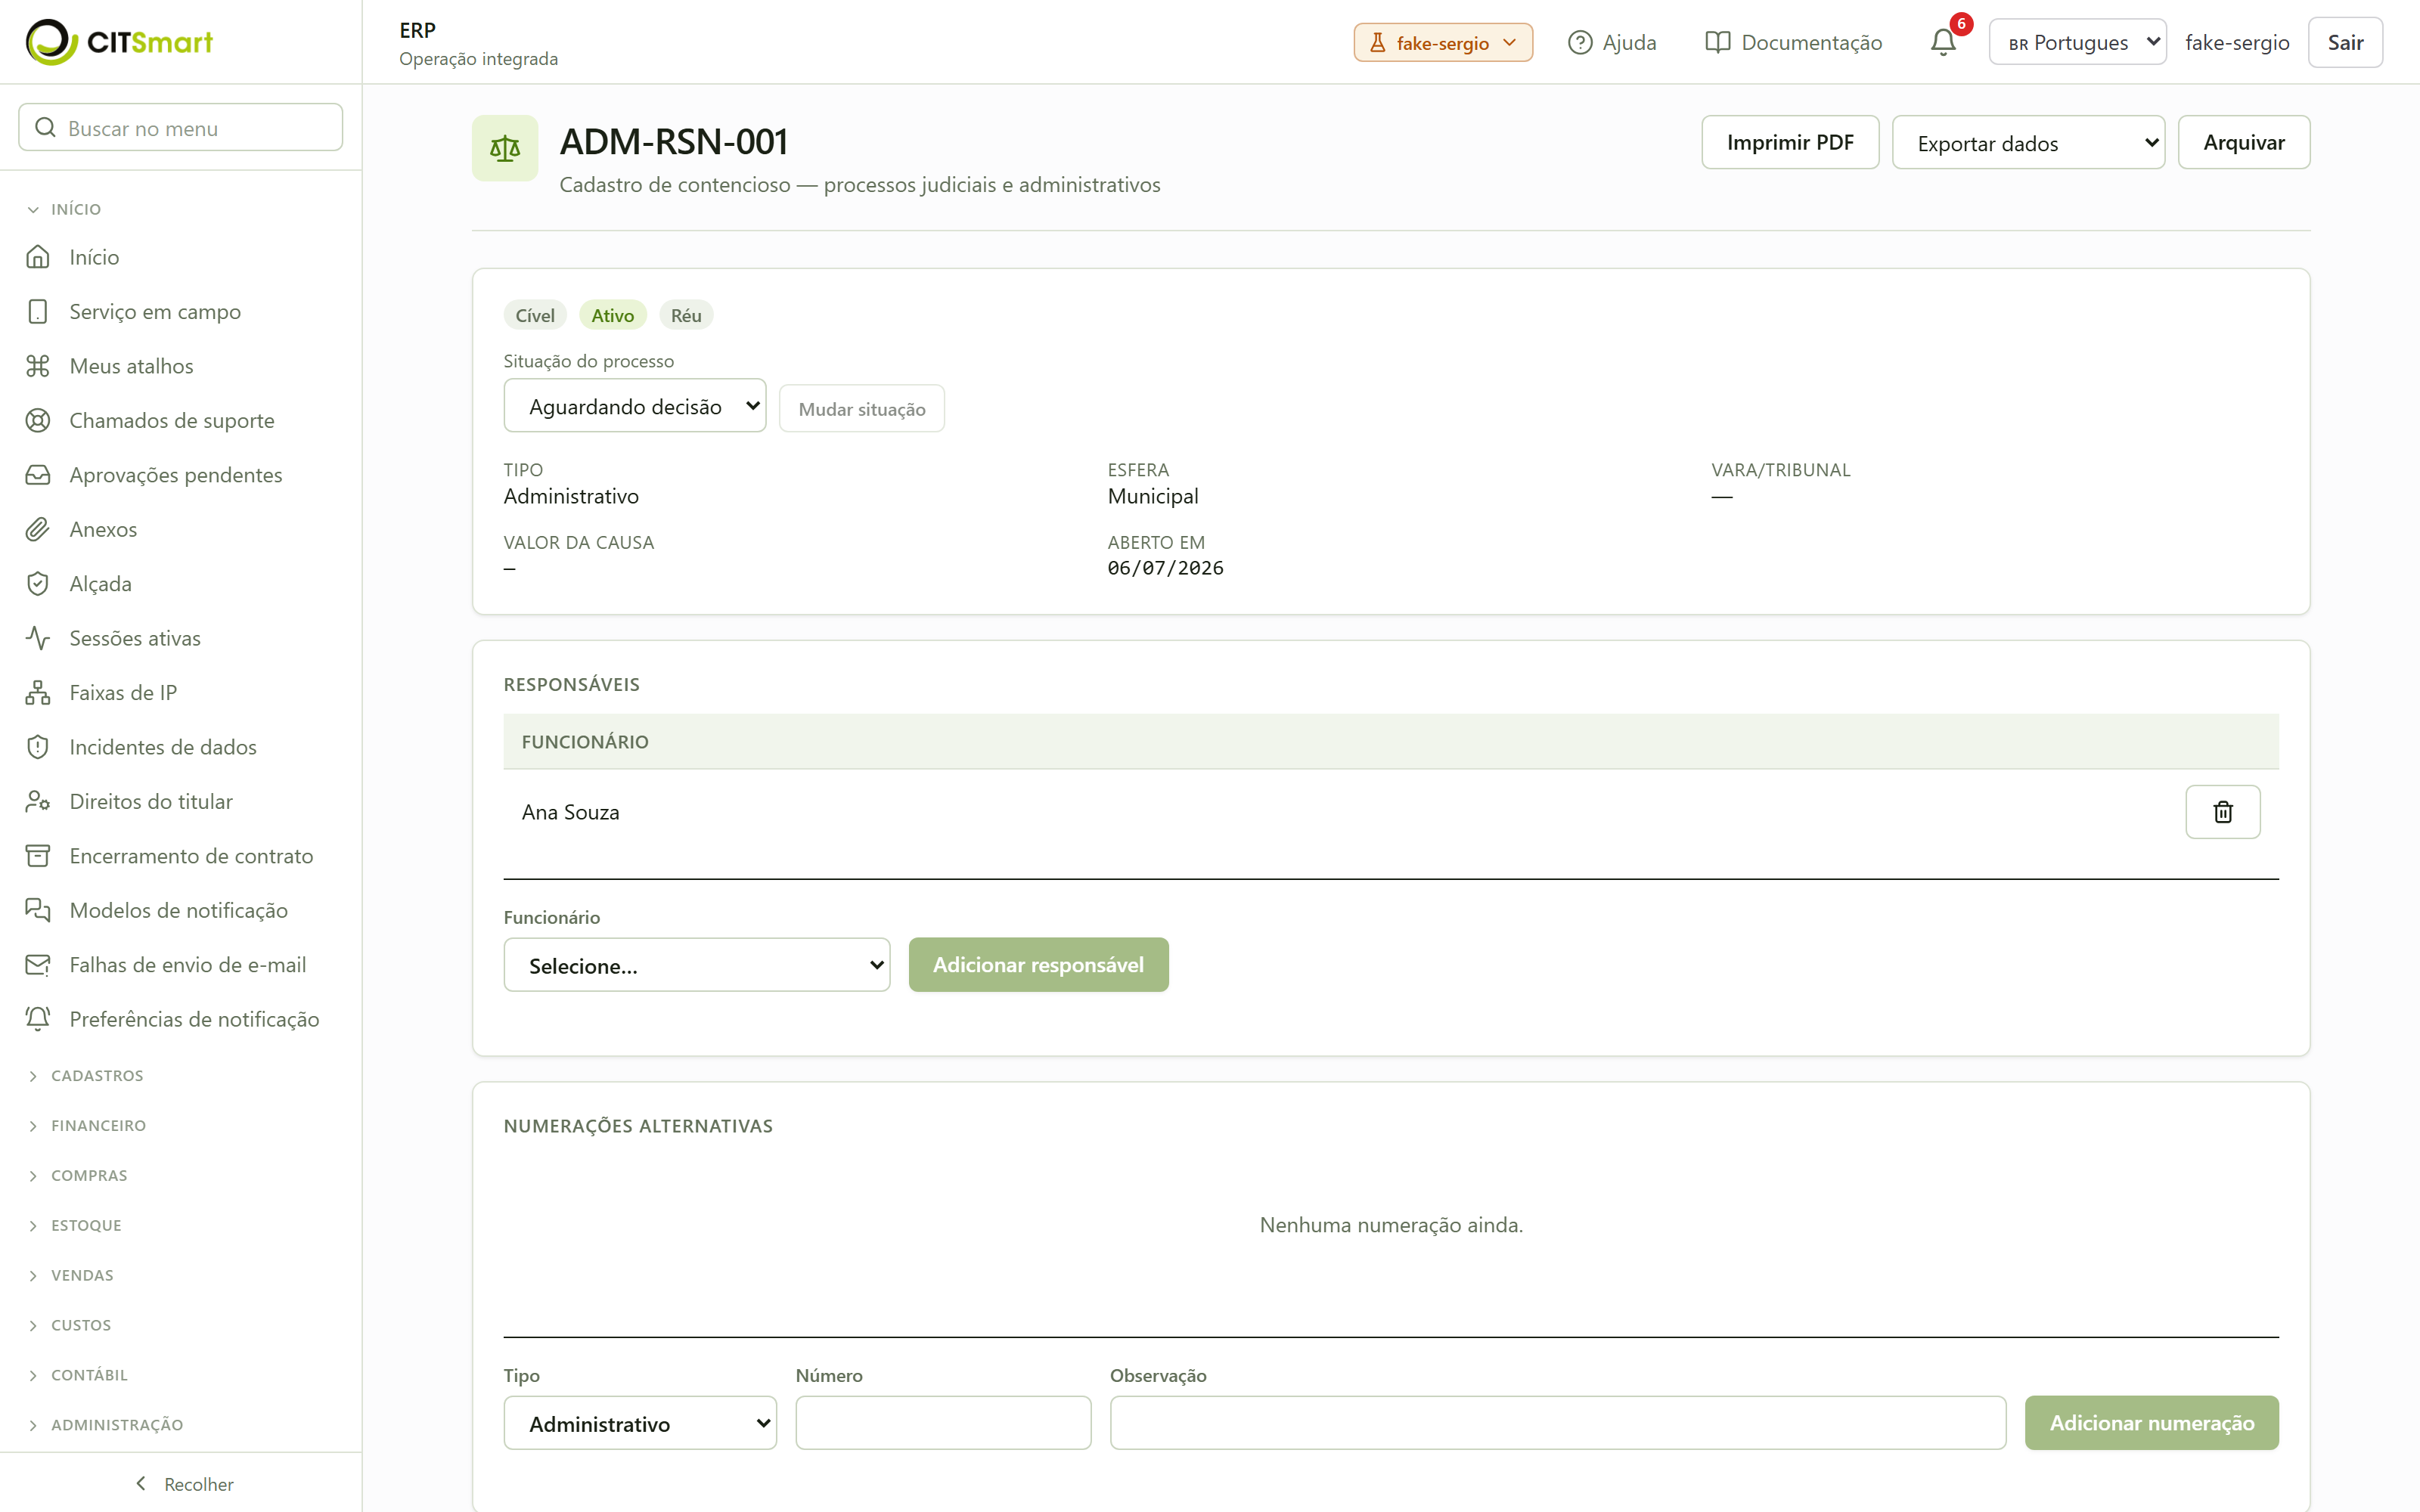Open Faixas de IP network icon
The height and width of the screenshot is (1512, 2420).
[x=38, y=693]
